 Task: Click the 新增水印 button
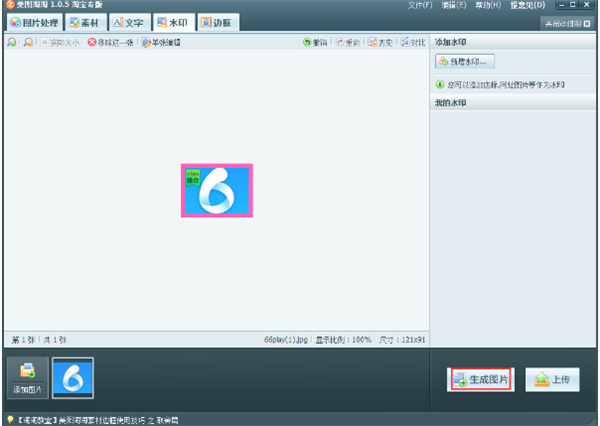pos(466,62)
